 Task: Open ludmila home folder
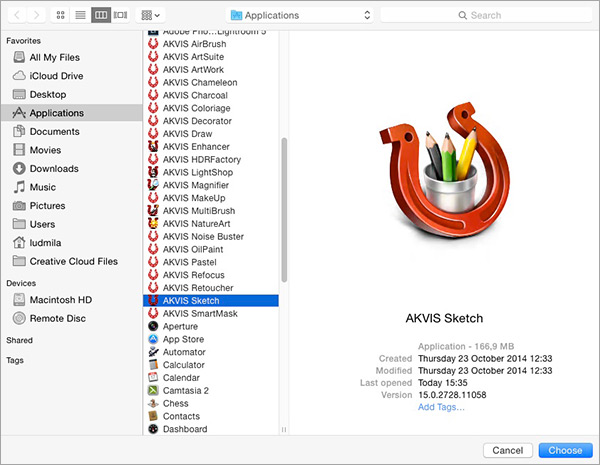pyautogui.click(x=72, y=243)
